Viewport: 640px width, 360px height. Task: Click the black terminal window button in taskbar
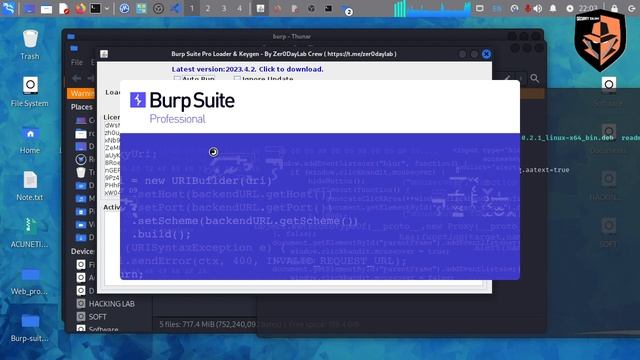329,8
